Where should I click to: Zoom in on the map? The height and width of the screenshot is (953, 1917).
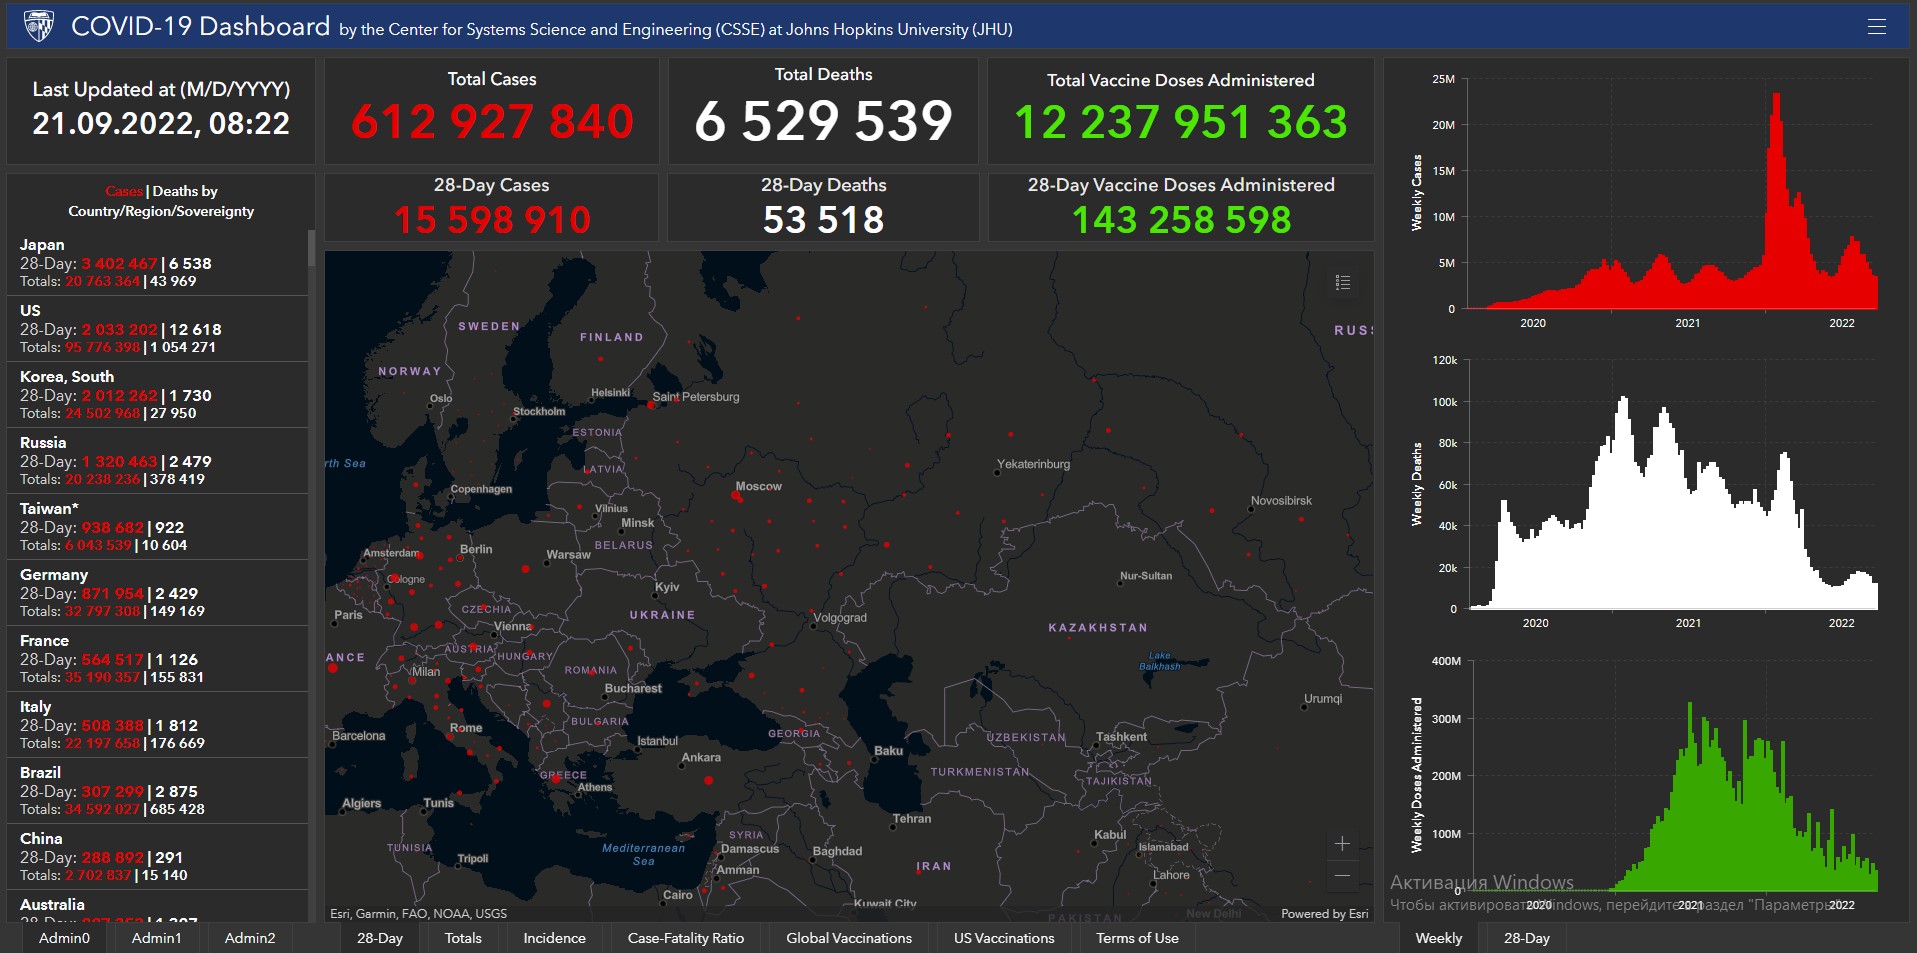(1342, 844)
